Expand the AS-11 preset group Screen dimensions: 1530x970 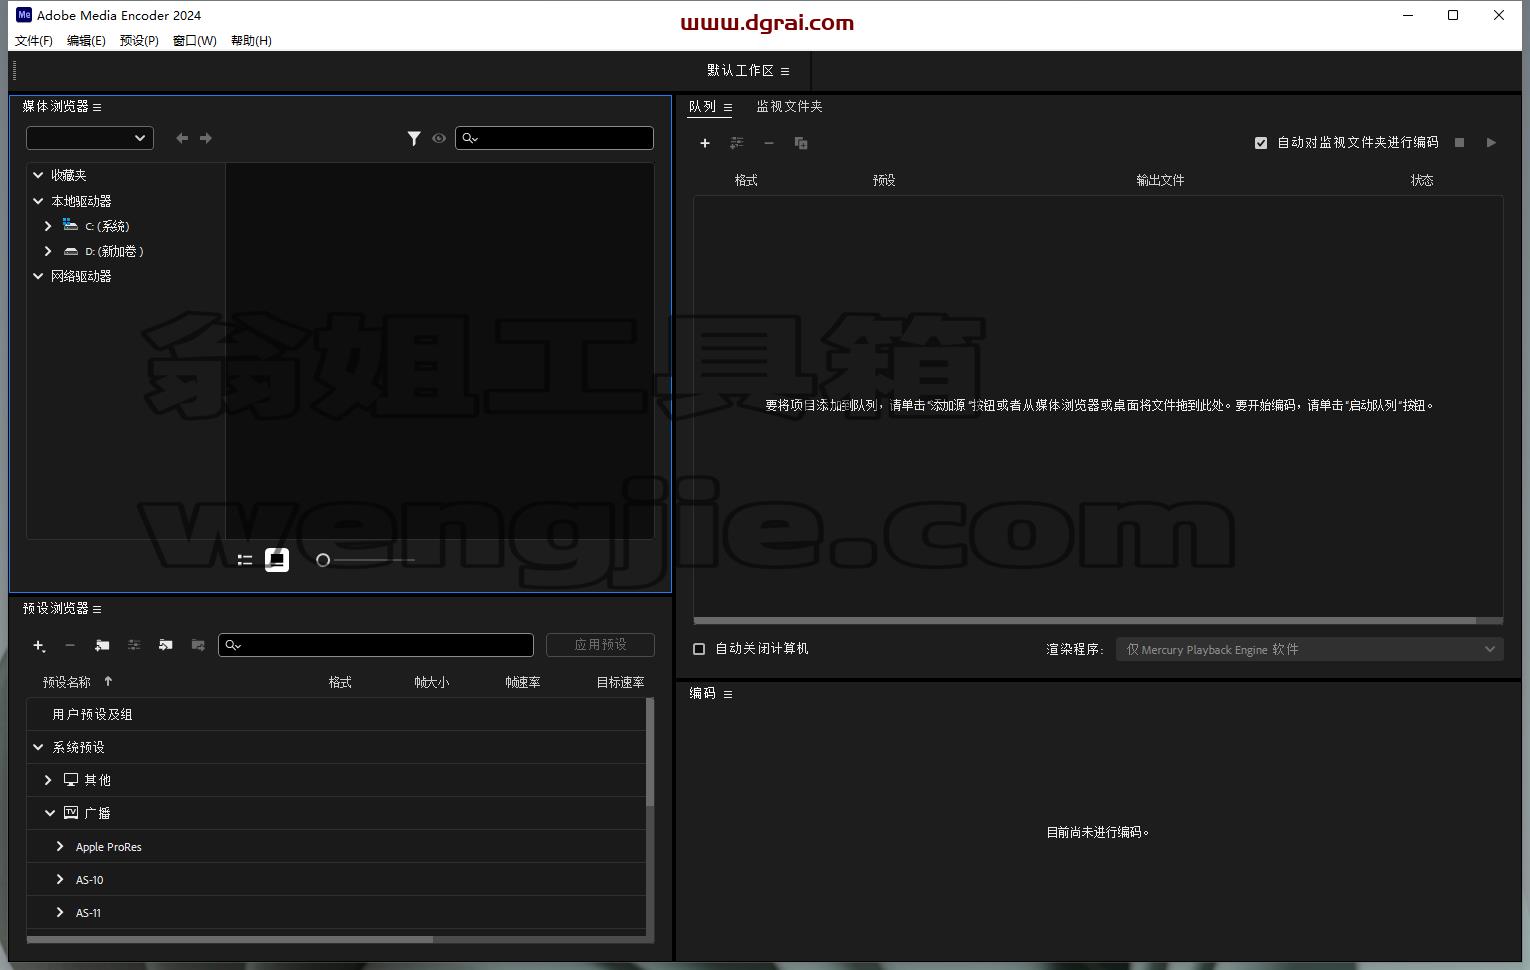pyautogui.click(x=60, y=912)
